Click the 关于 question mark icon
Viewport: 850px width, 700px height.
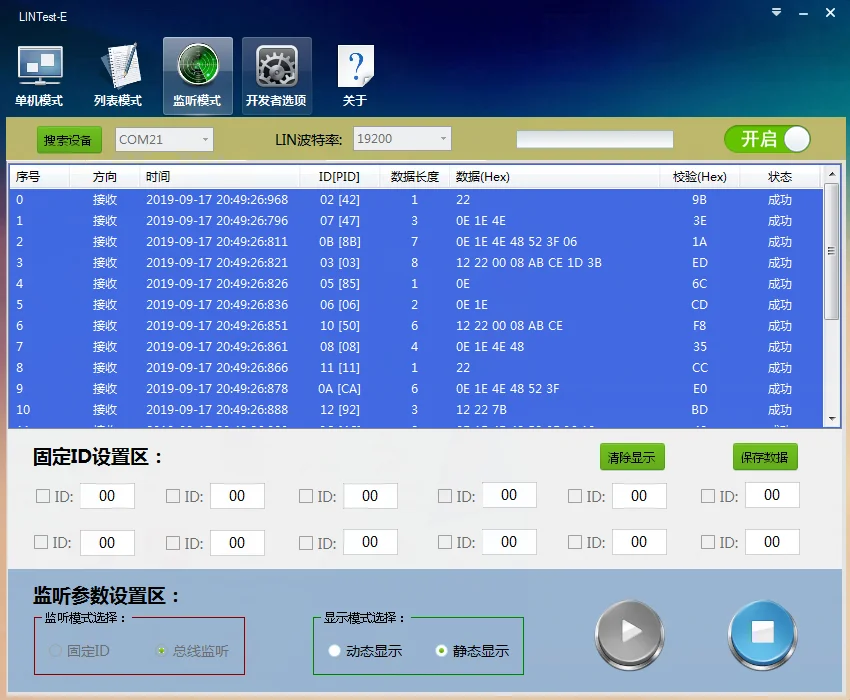(354, 62)
